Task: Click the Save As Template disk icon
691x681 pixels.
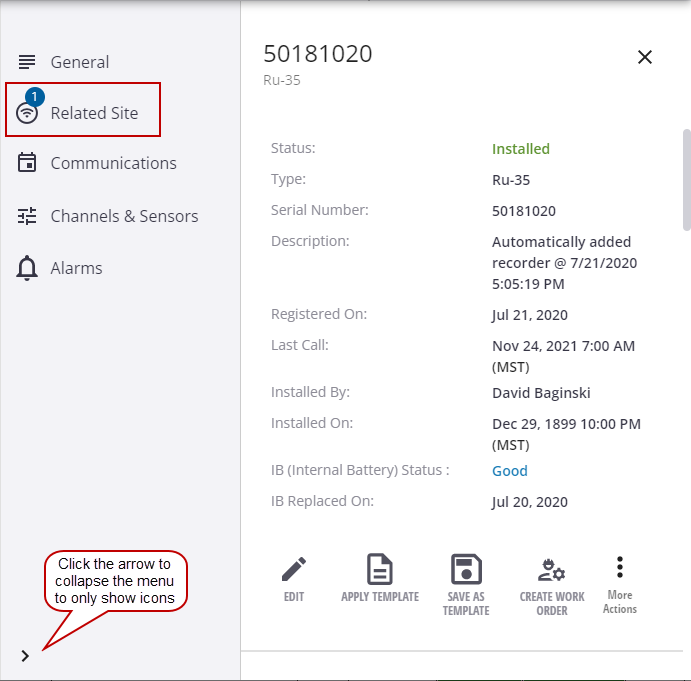Action: [x=466, y=570]
